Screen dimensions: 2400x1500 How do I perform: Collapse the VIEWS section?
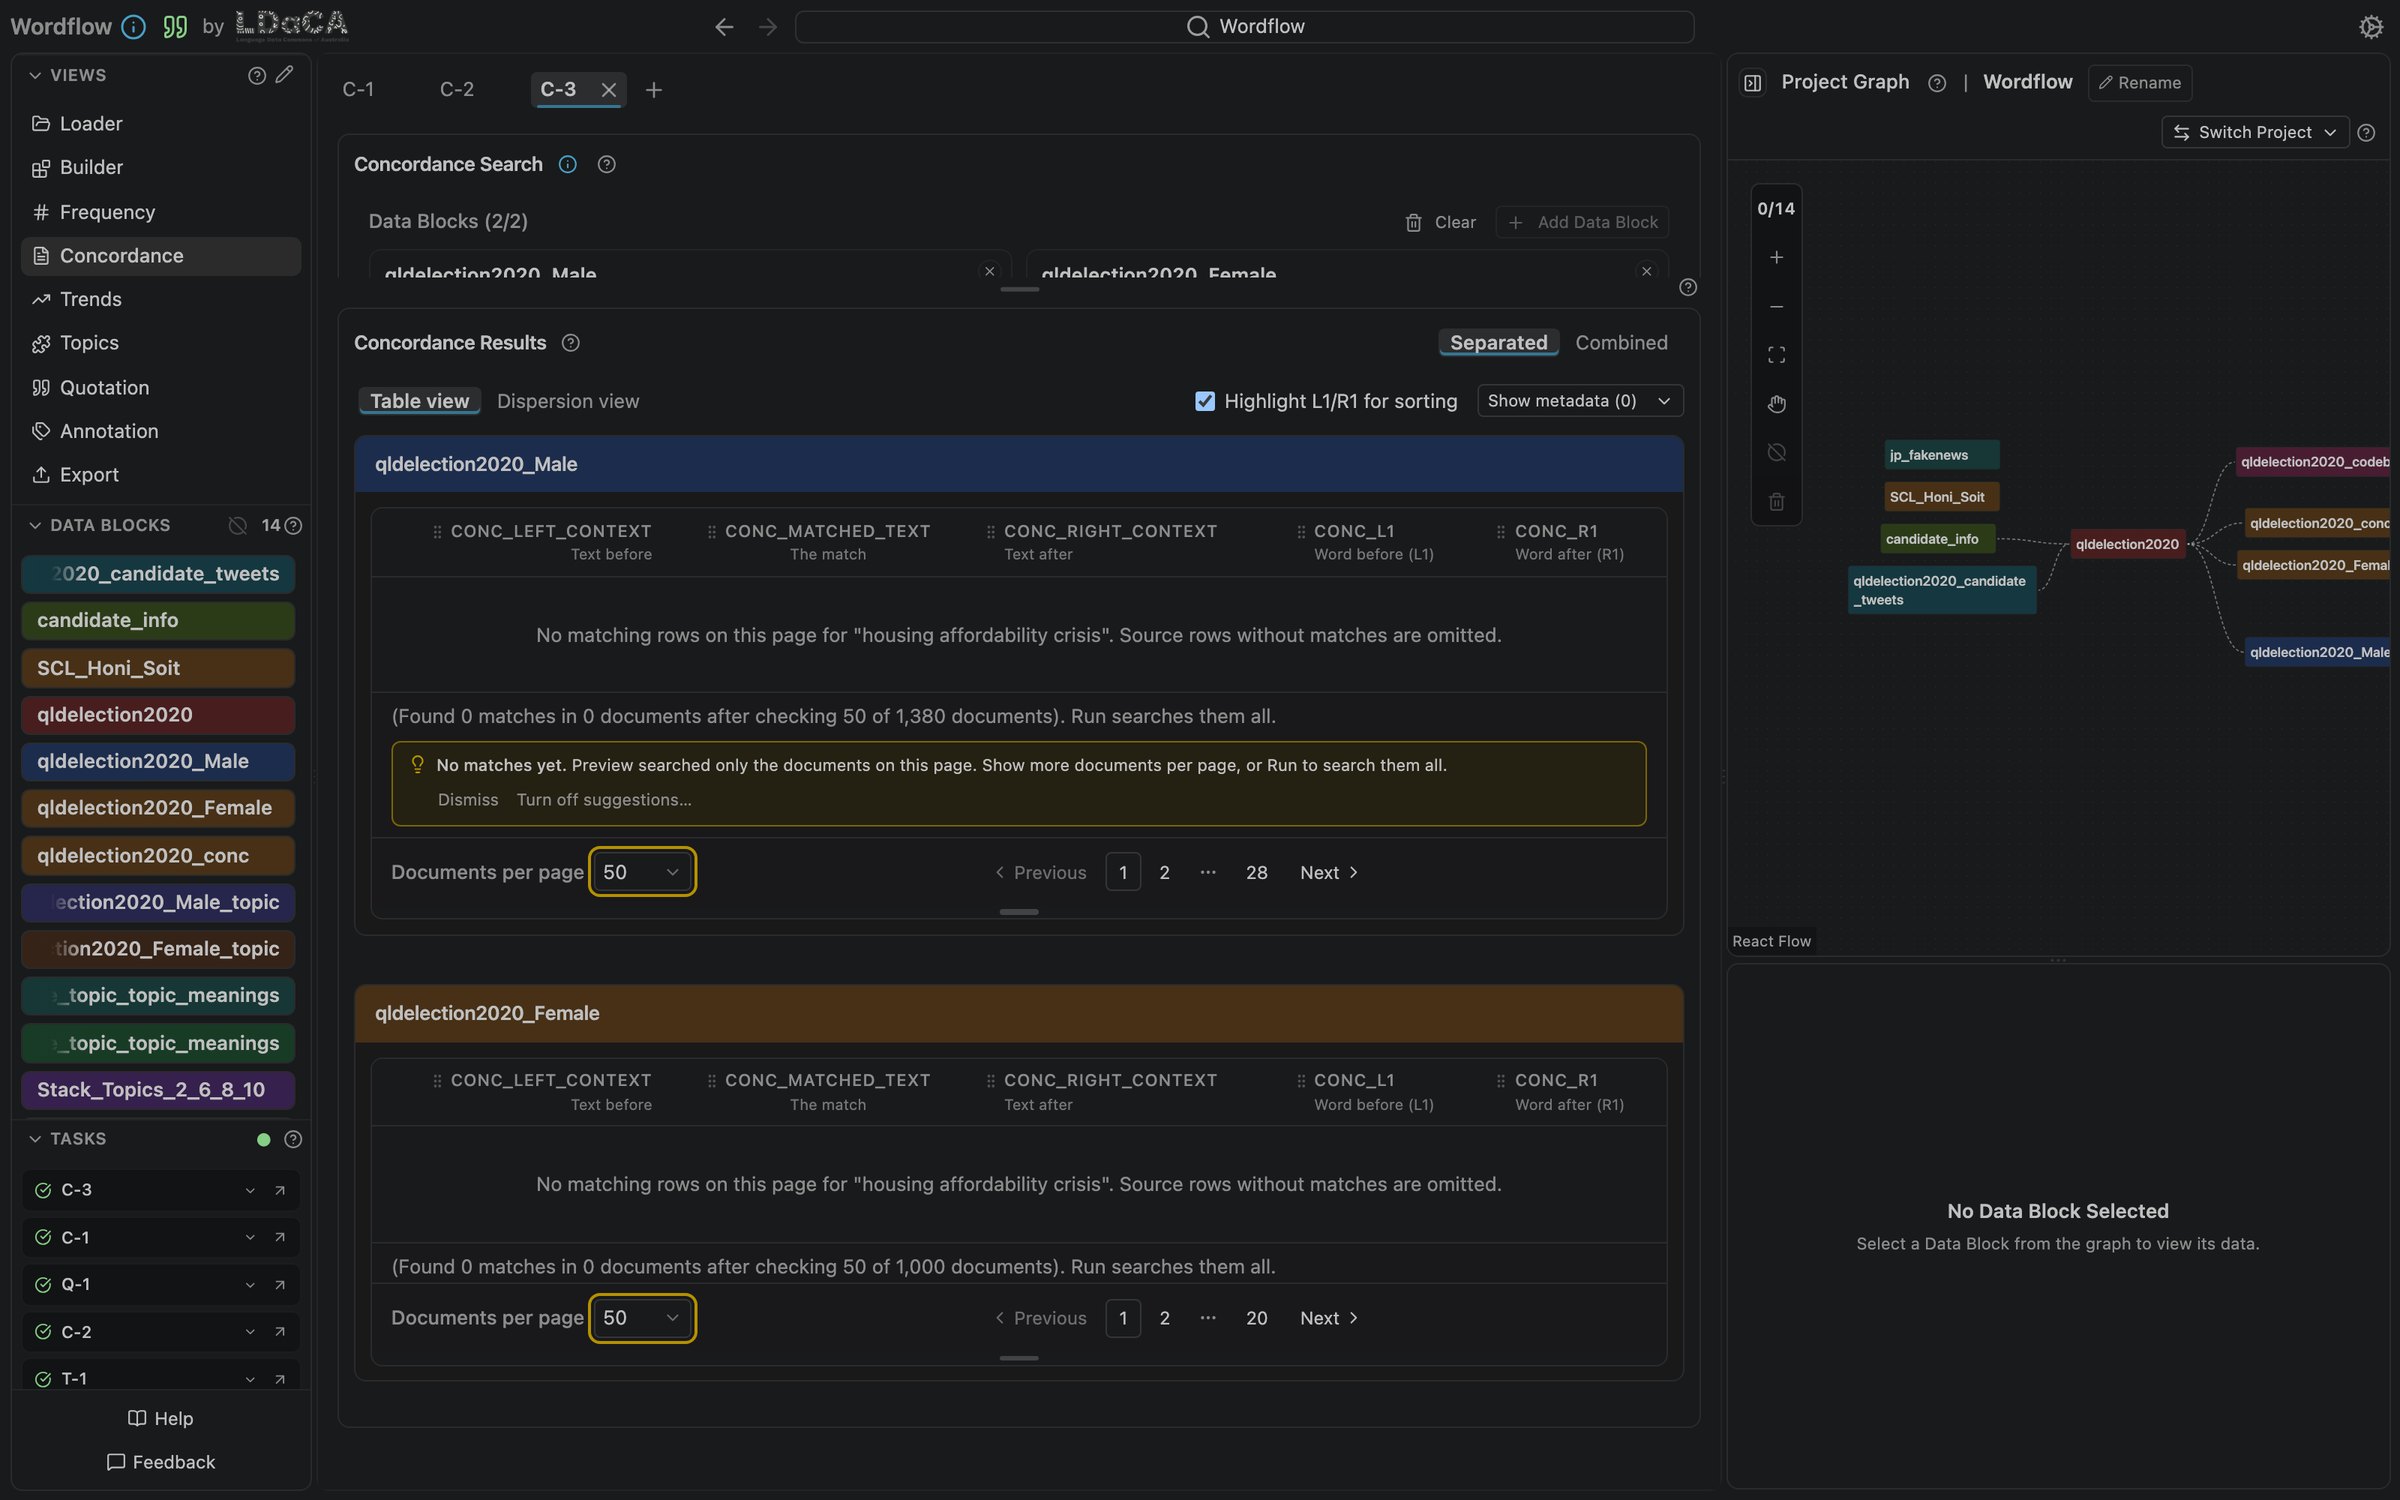(35, 75)
